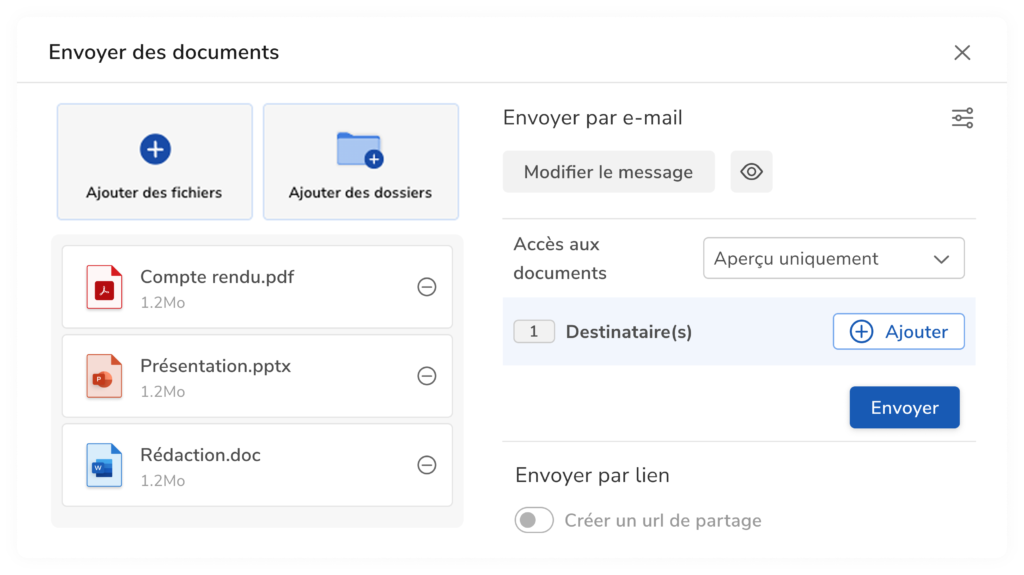The width and height of the screenshot is (1024, 575).
Task: Close the Envoyer des documents dialog
Action: point(962,52)
